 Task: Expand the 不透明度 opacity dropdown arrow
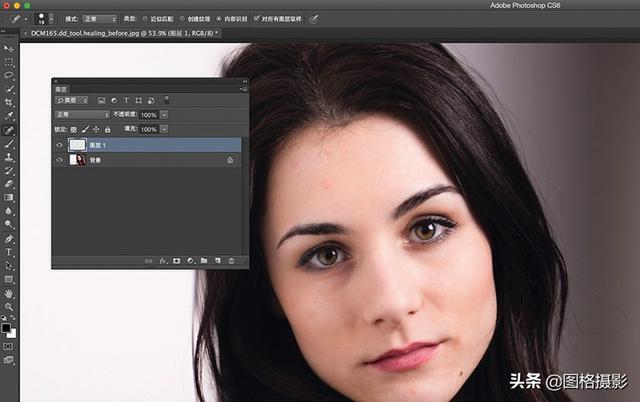164,115
